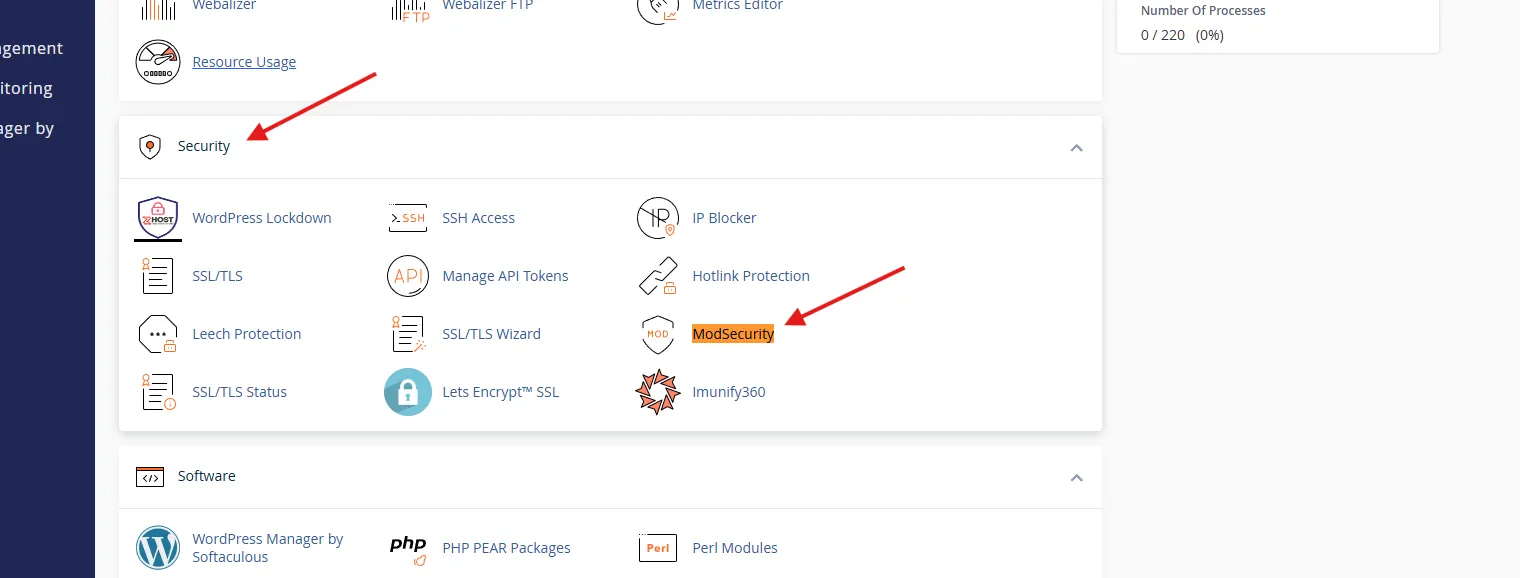The width and height of the screenshot is (1520, 578).
Task: Open the Hotlink Protection chain icon
Action: click(x=658, y=276)
